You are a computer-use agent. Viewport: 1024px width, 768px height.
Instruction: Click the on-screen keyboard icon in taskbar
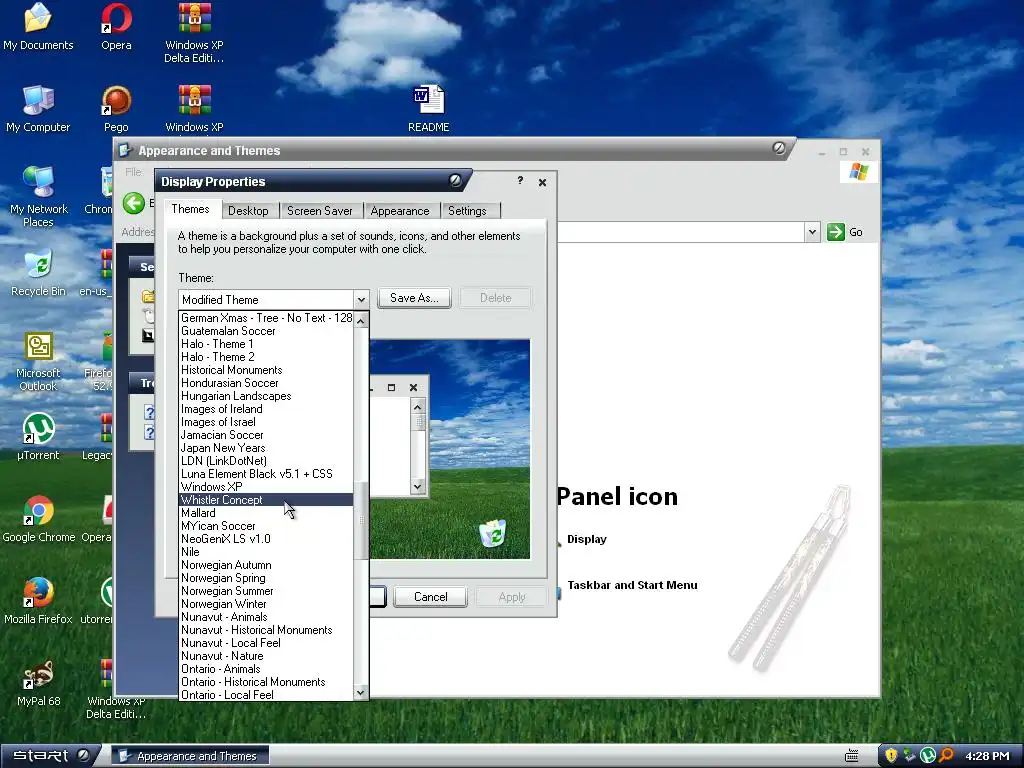click(x=852, y=756)
